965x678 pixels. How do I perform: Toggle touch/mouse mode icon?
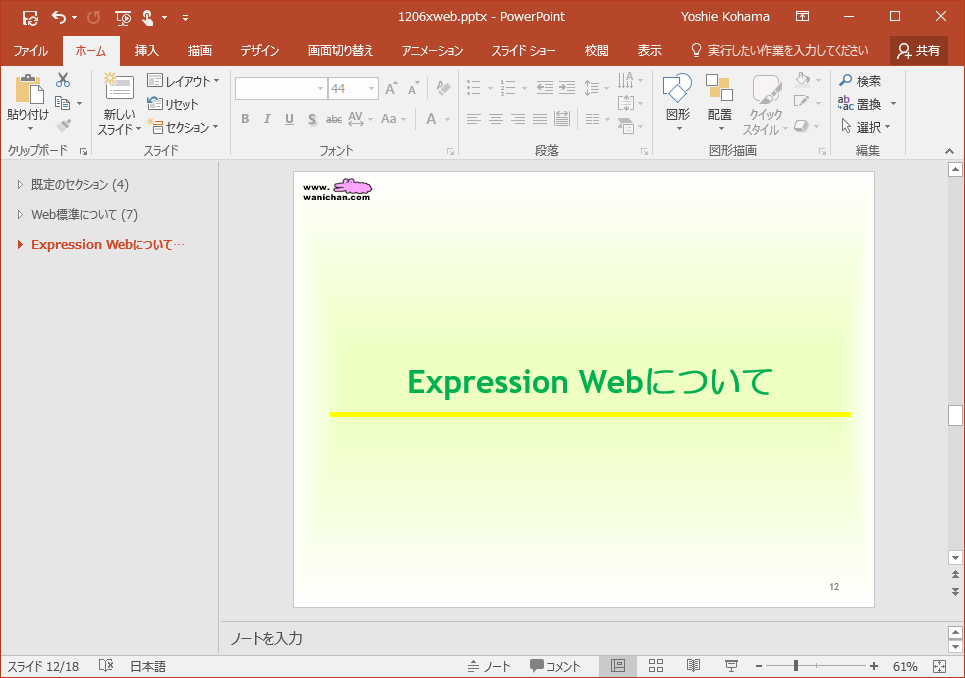(x=148, y=17)
